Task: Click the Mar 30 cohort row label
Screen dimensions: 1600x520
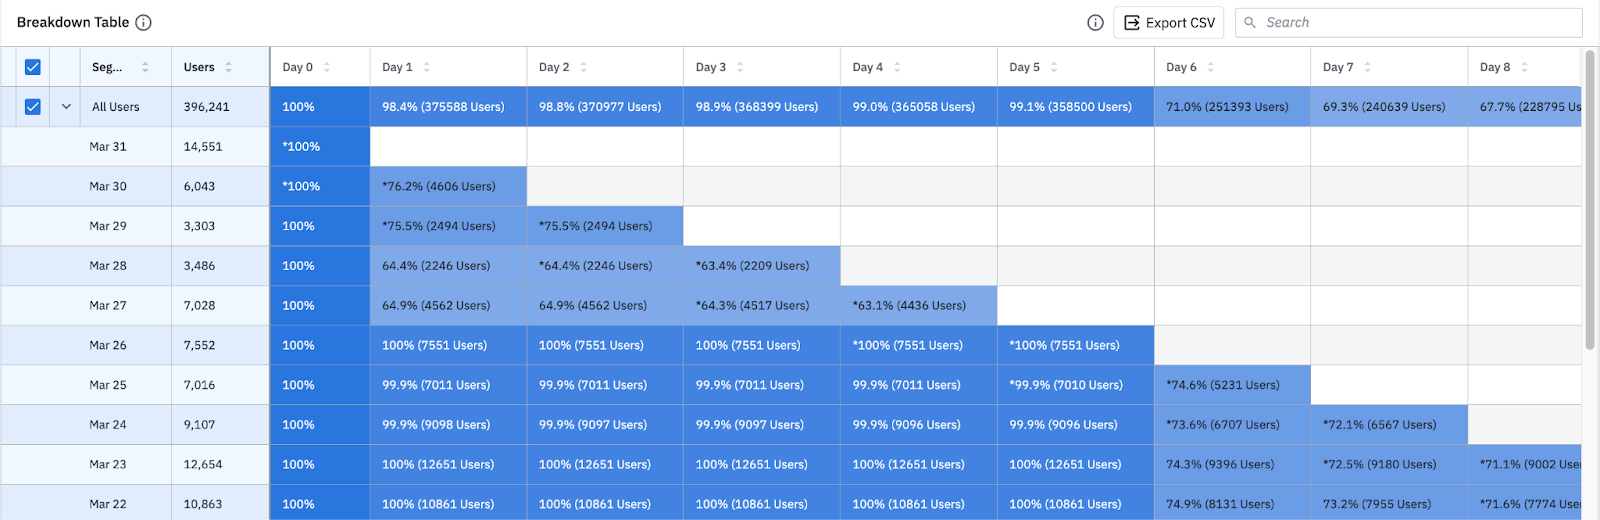Action: 108,186
